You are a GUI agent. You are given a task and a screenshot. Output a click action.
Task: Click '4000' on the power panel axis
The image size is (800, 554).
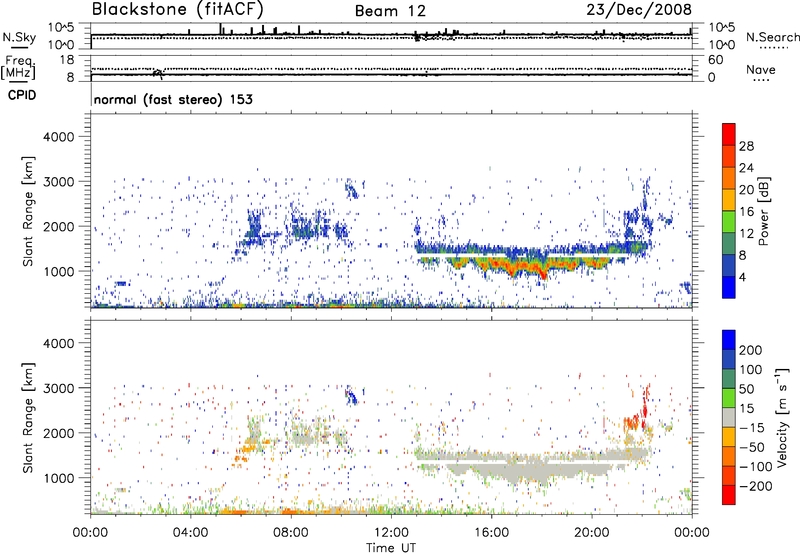click(58, 137)
